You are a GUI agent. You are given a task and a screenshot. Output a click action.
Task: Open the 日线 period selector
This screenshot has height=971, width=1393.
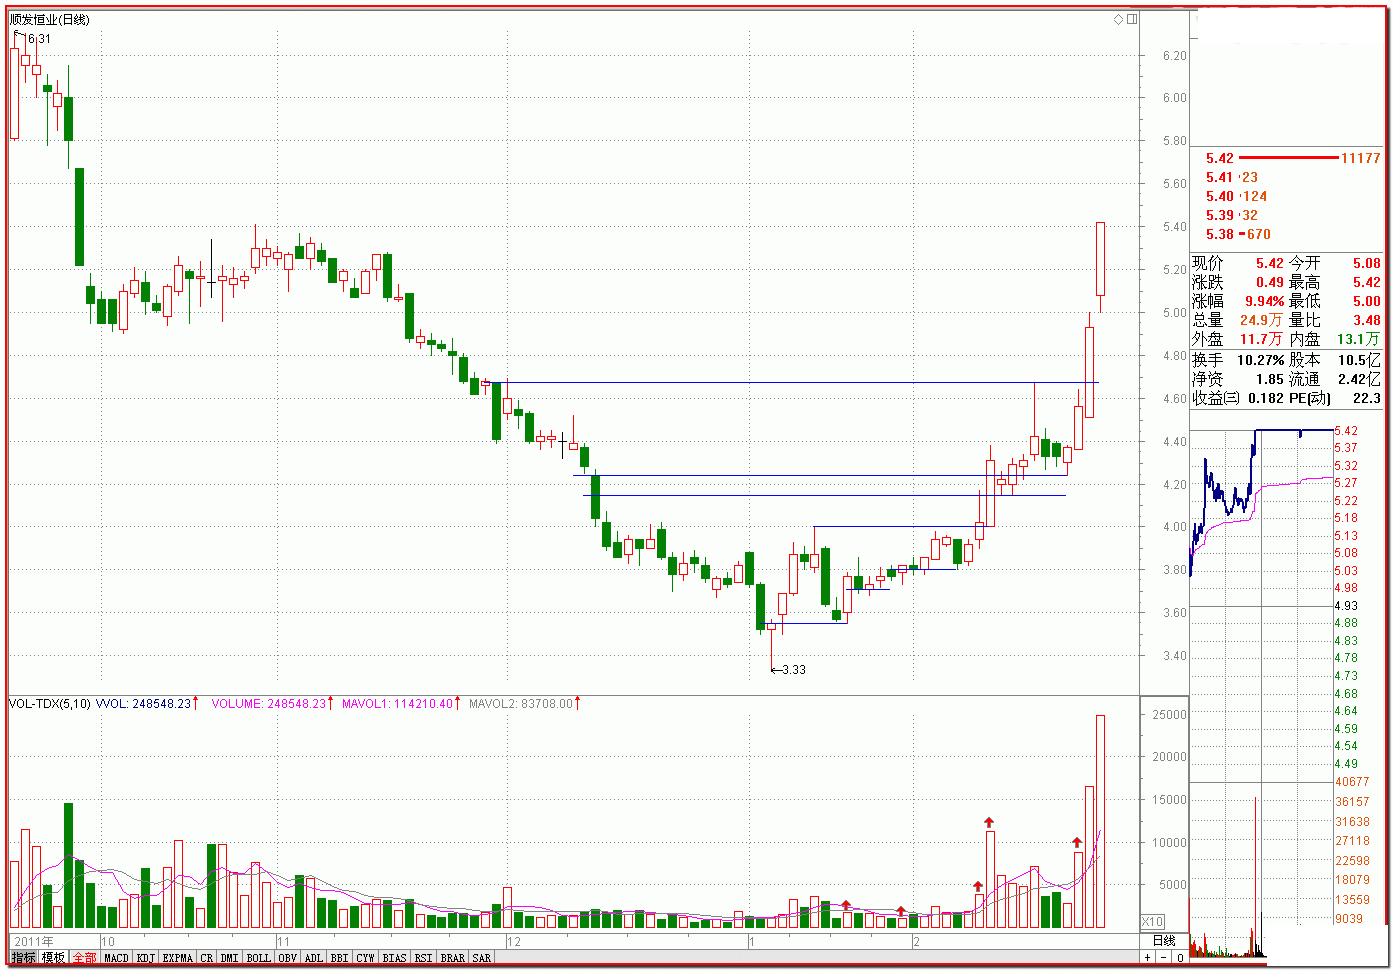(1164, 941)
